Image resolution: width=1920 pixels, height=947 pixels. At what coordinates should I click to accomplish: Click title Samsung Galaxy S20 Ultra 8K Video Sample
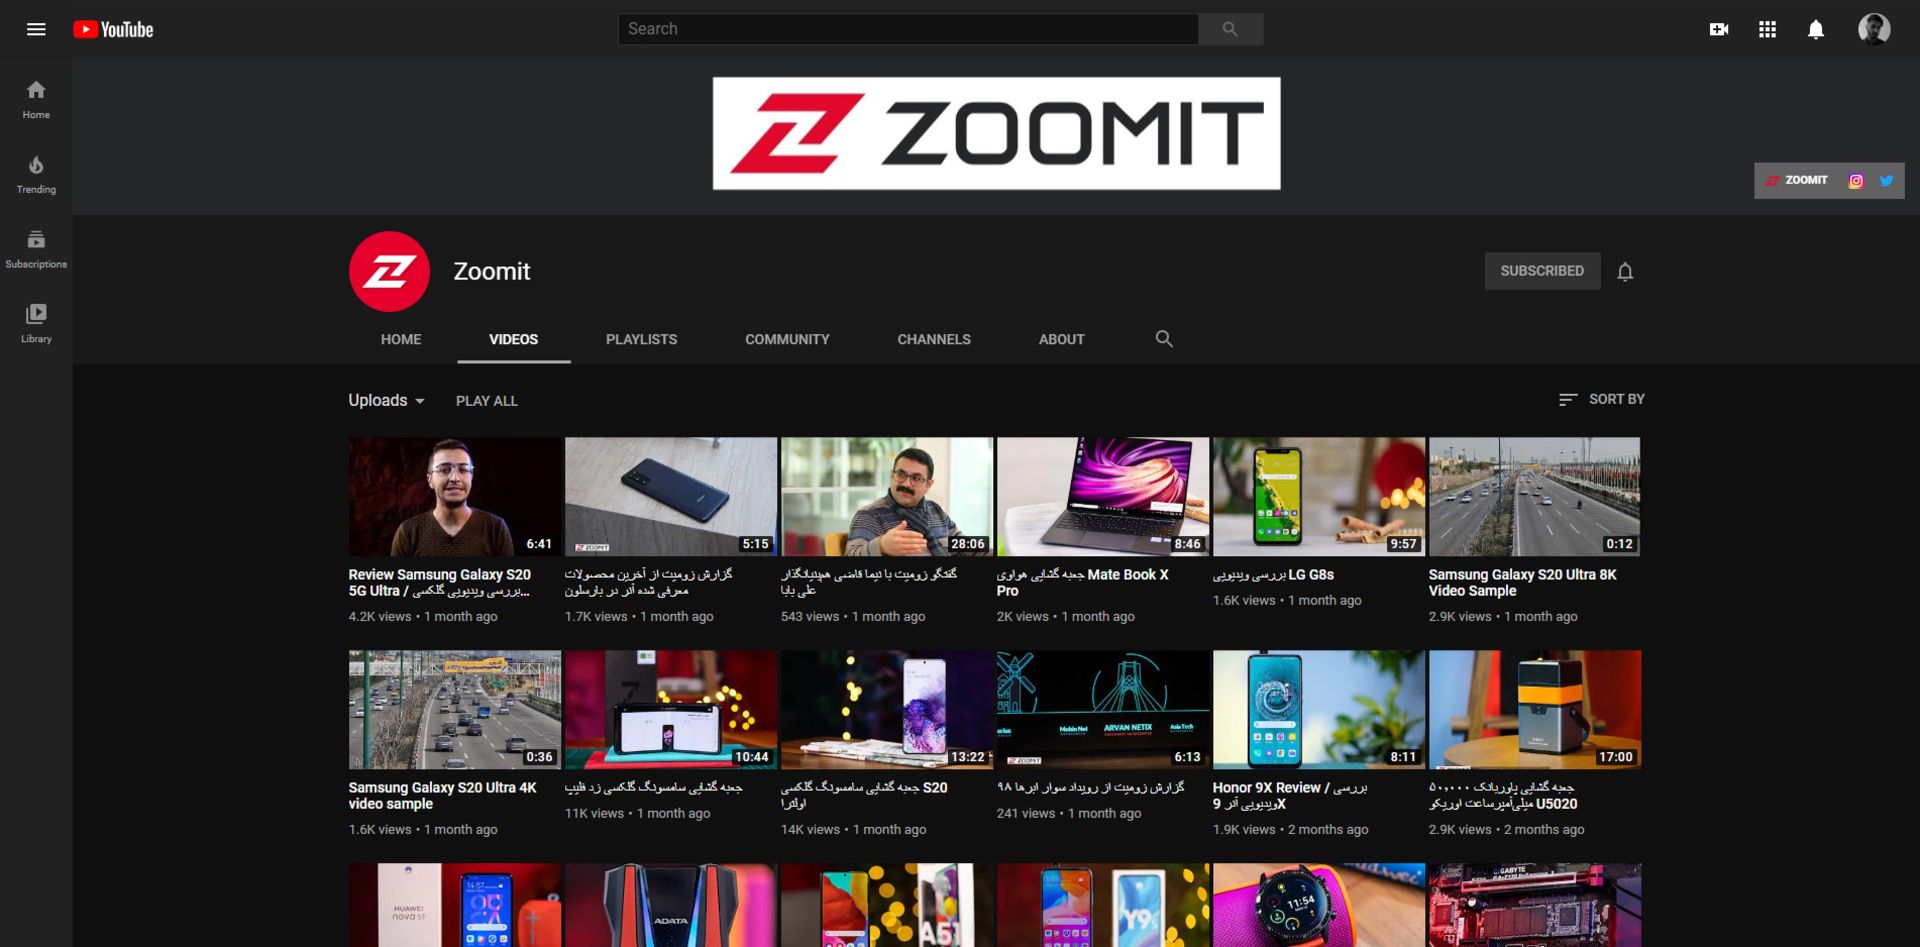[x=1522, y=583]
